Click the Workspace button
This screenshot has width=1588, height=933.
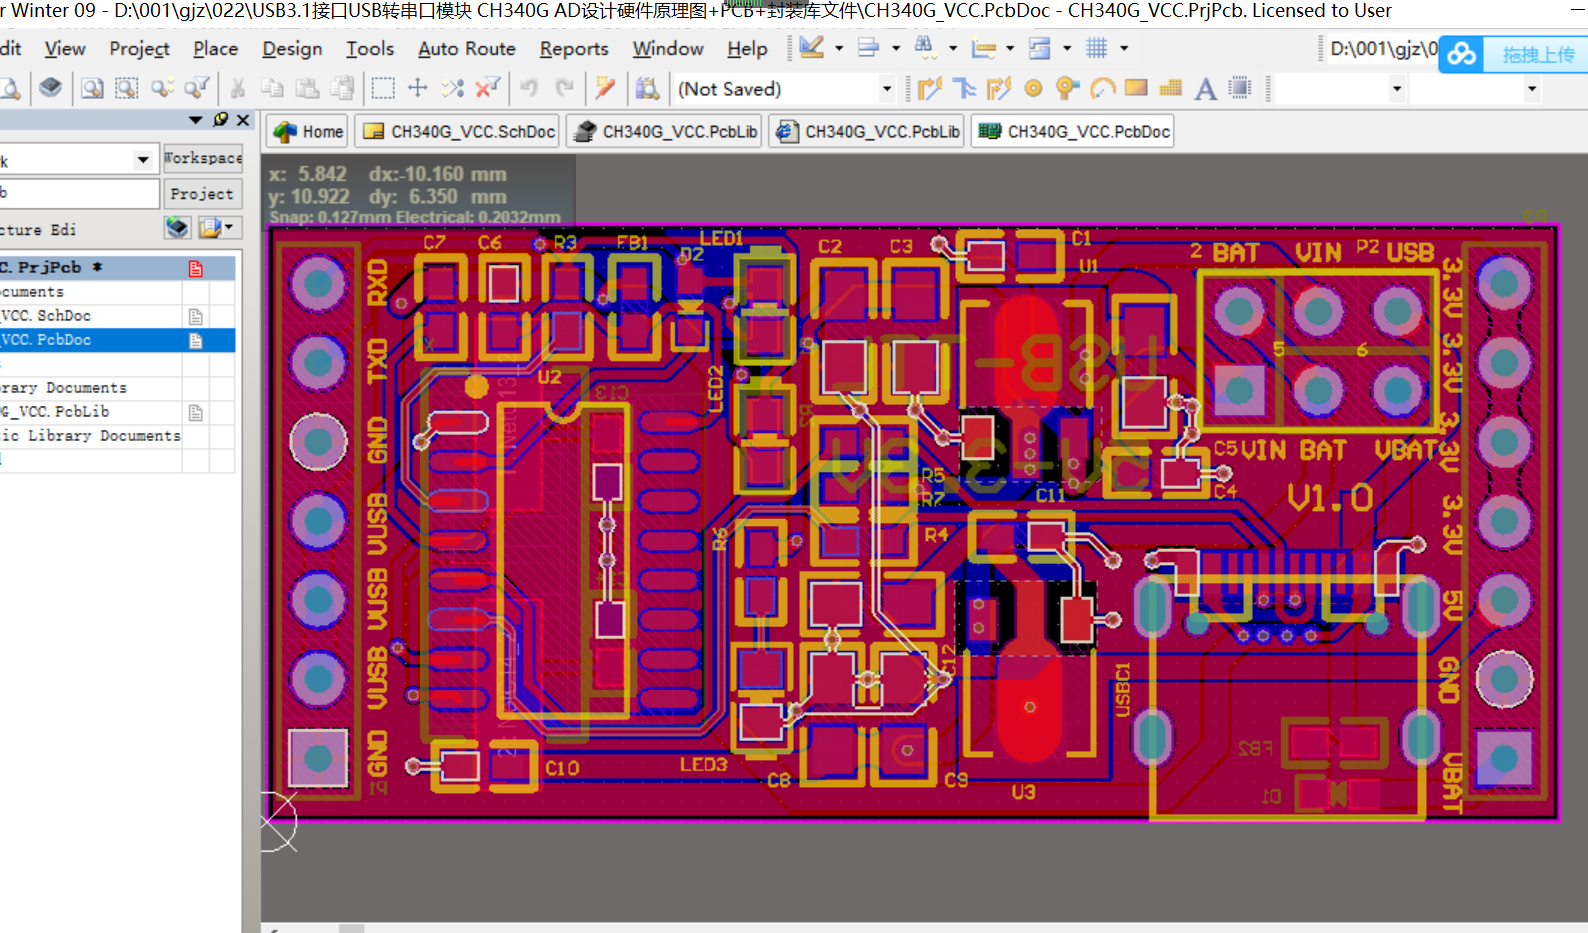click(203, 158)
